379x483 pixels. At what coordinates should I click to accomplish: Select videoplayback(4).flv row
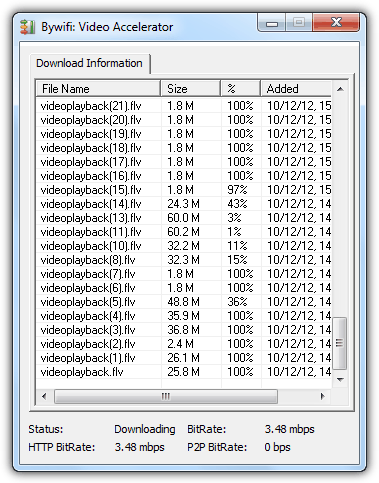[x=184, y=316]
